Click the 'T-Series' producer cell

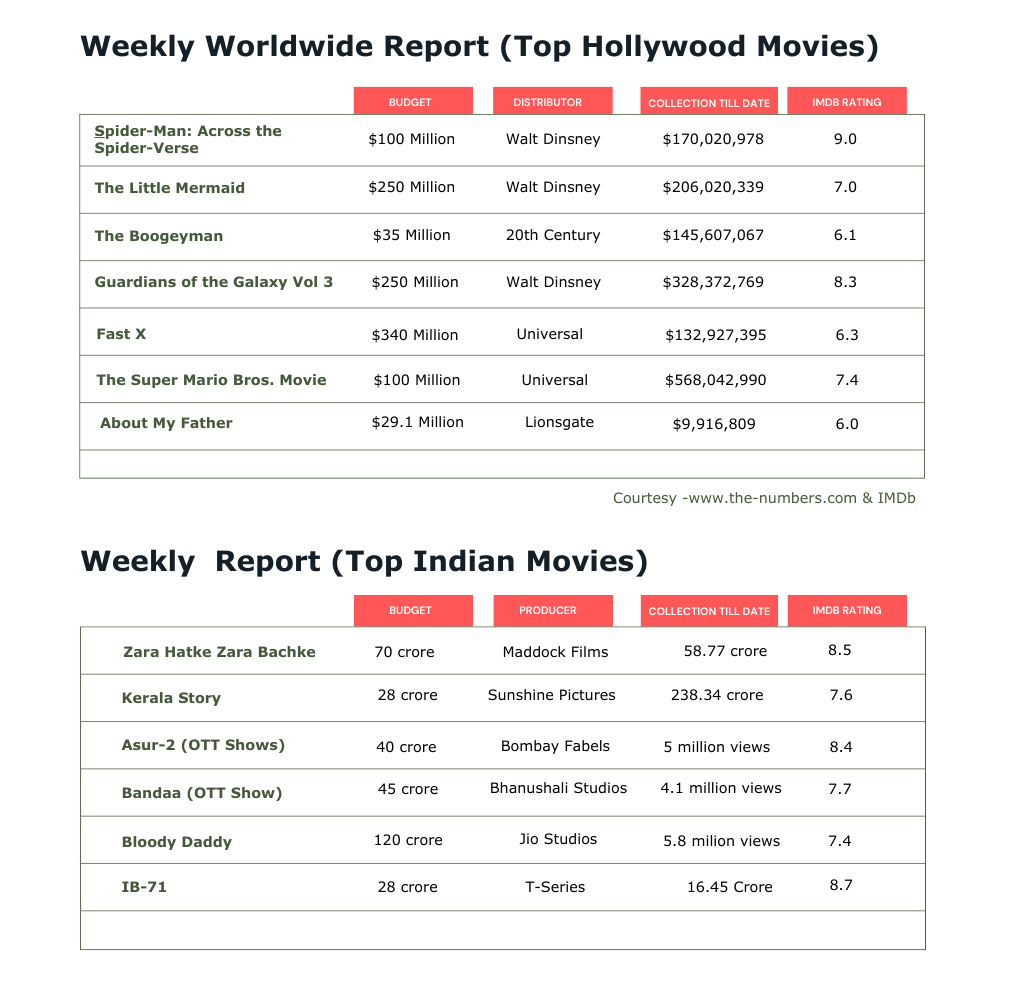(x=555, y=887)
